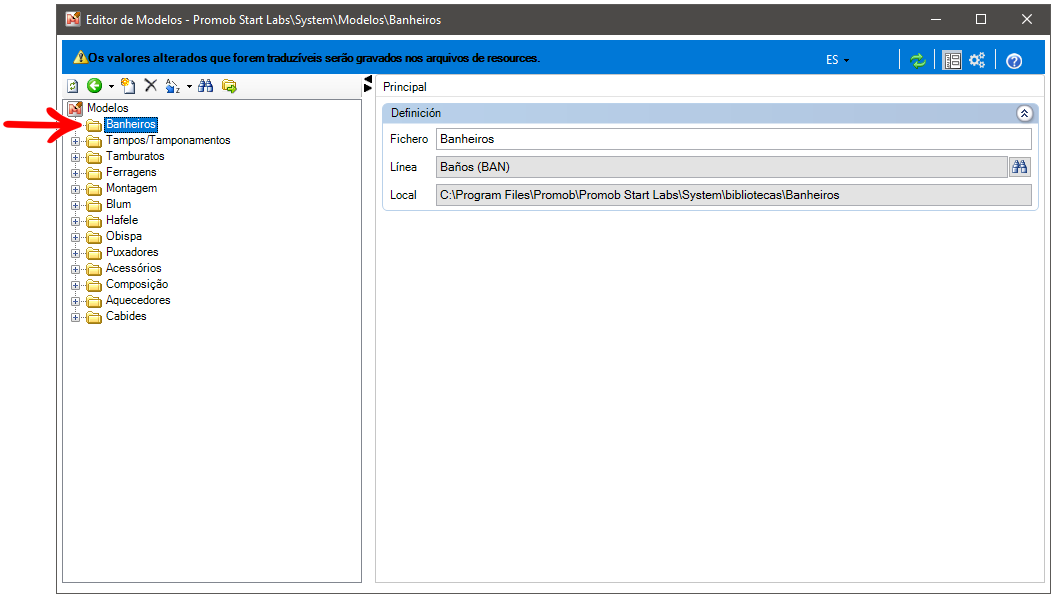1059x606 pixels.
Task: Expand the Hafele folder
Action: 76,221
